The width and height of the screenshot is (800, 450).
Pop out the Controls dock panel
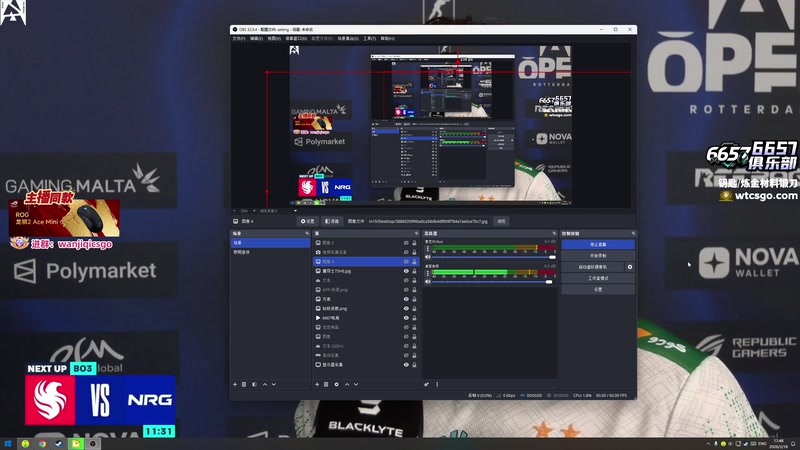(x=633, y=233)
